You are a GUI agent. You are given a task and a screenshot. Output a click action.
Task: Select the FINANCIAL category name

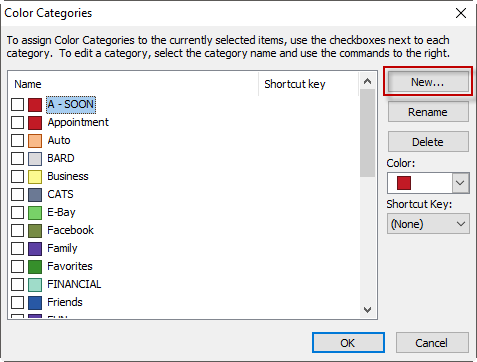click(x=74, y=284)
